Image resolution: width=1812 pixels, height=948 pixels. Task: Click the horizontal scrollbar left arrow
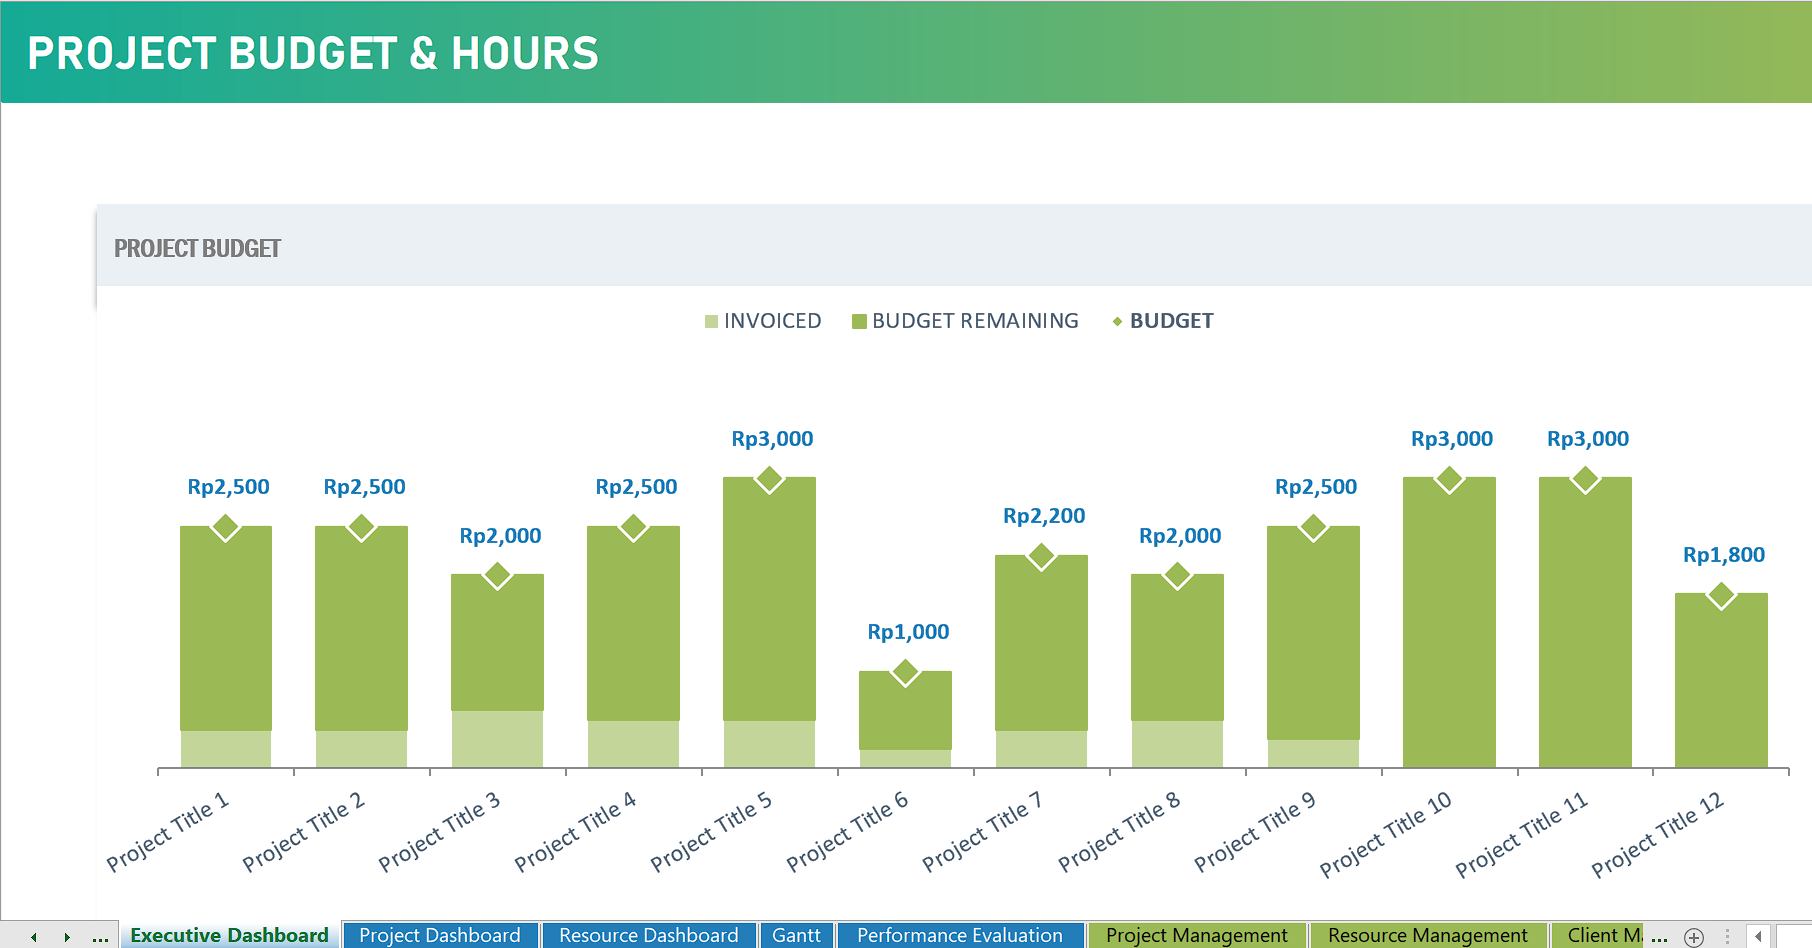[1758, 937]
